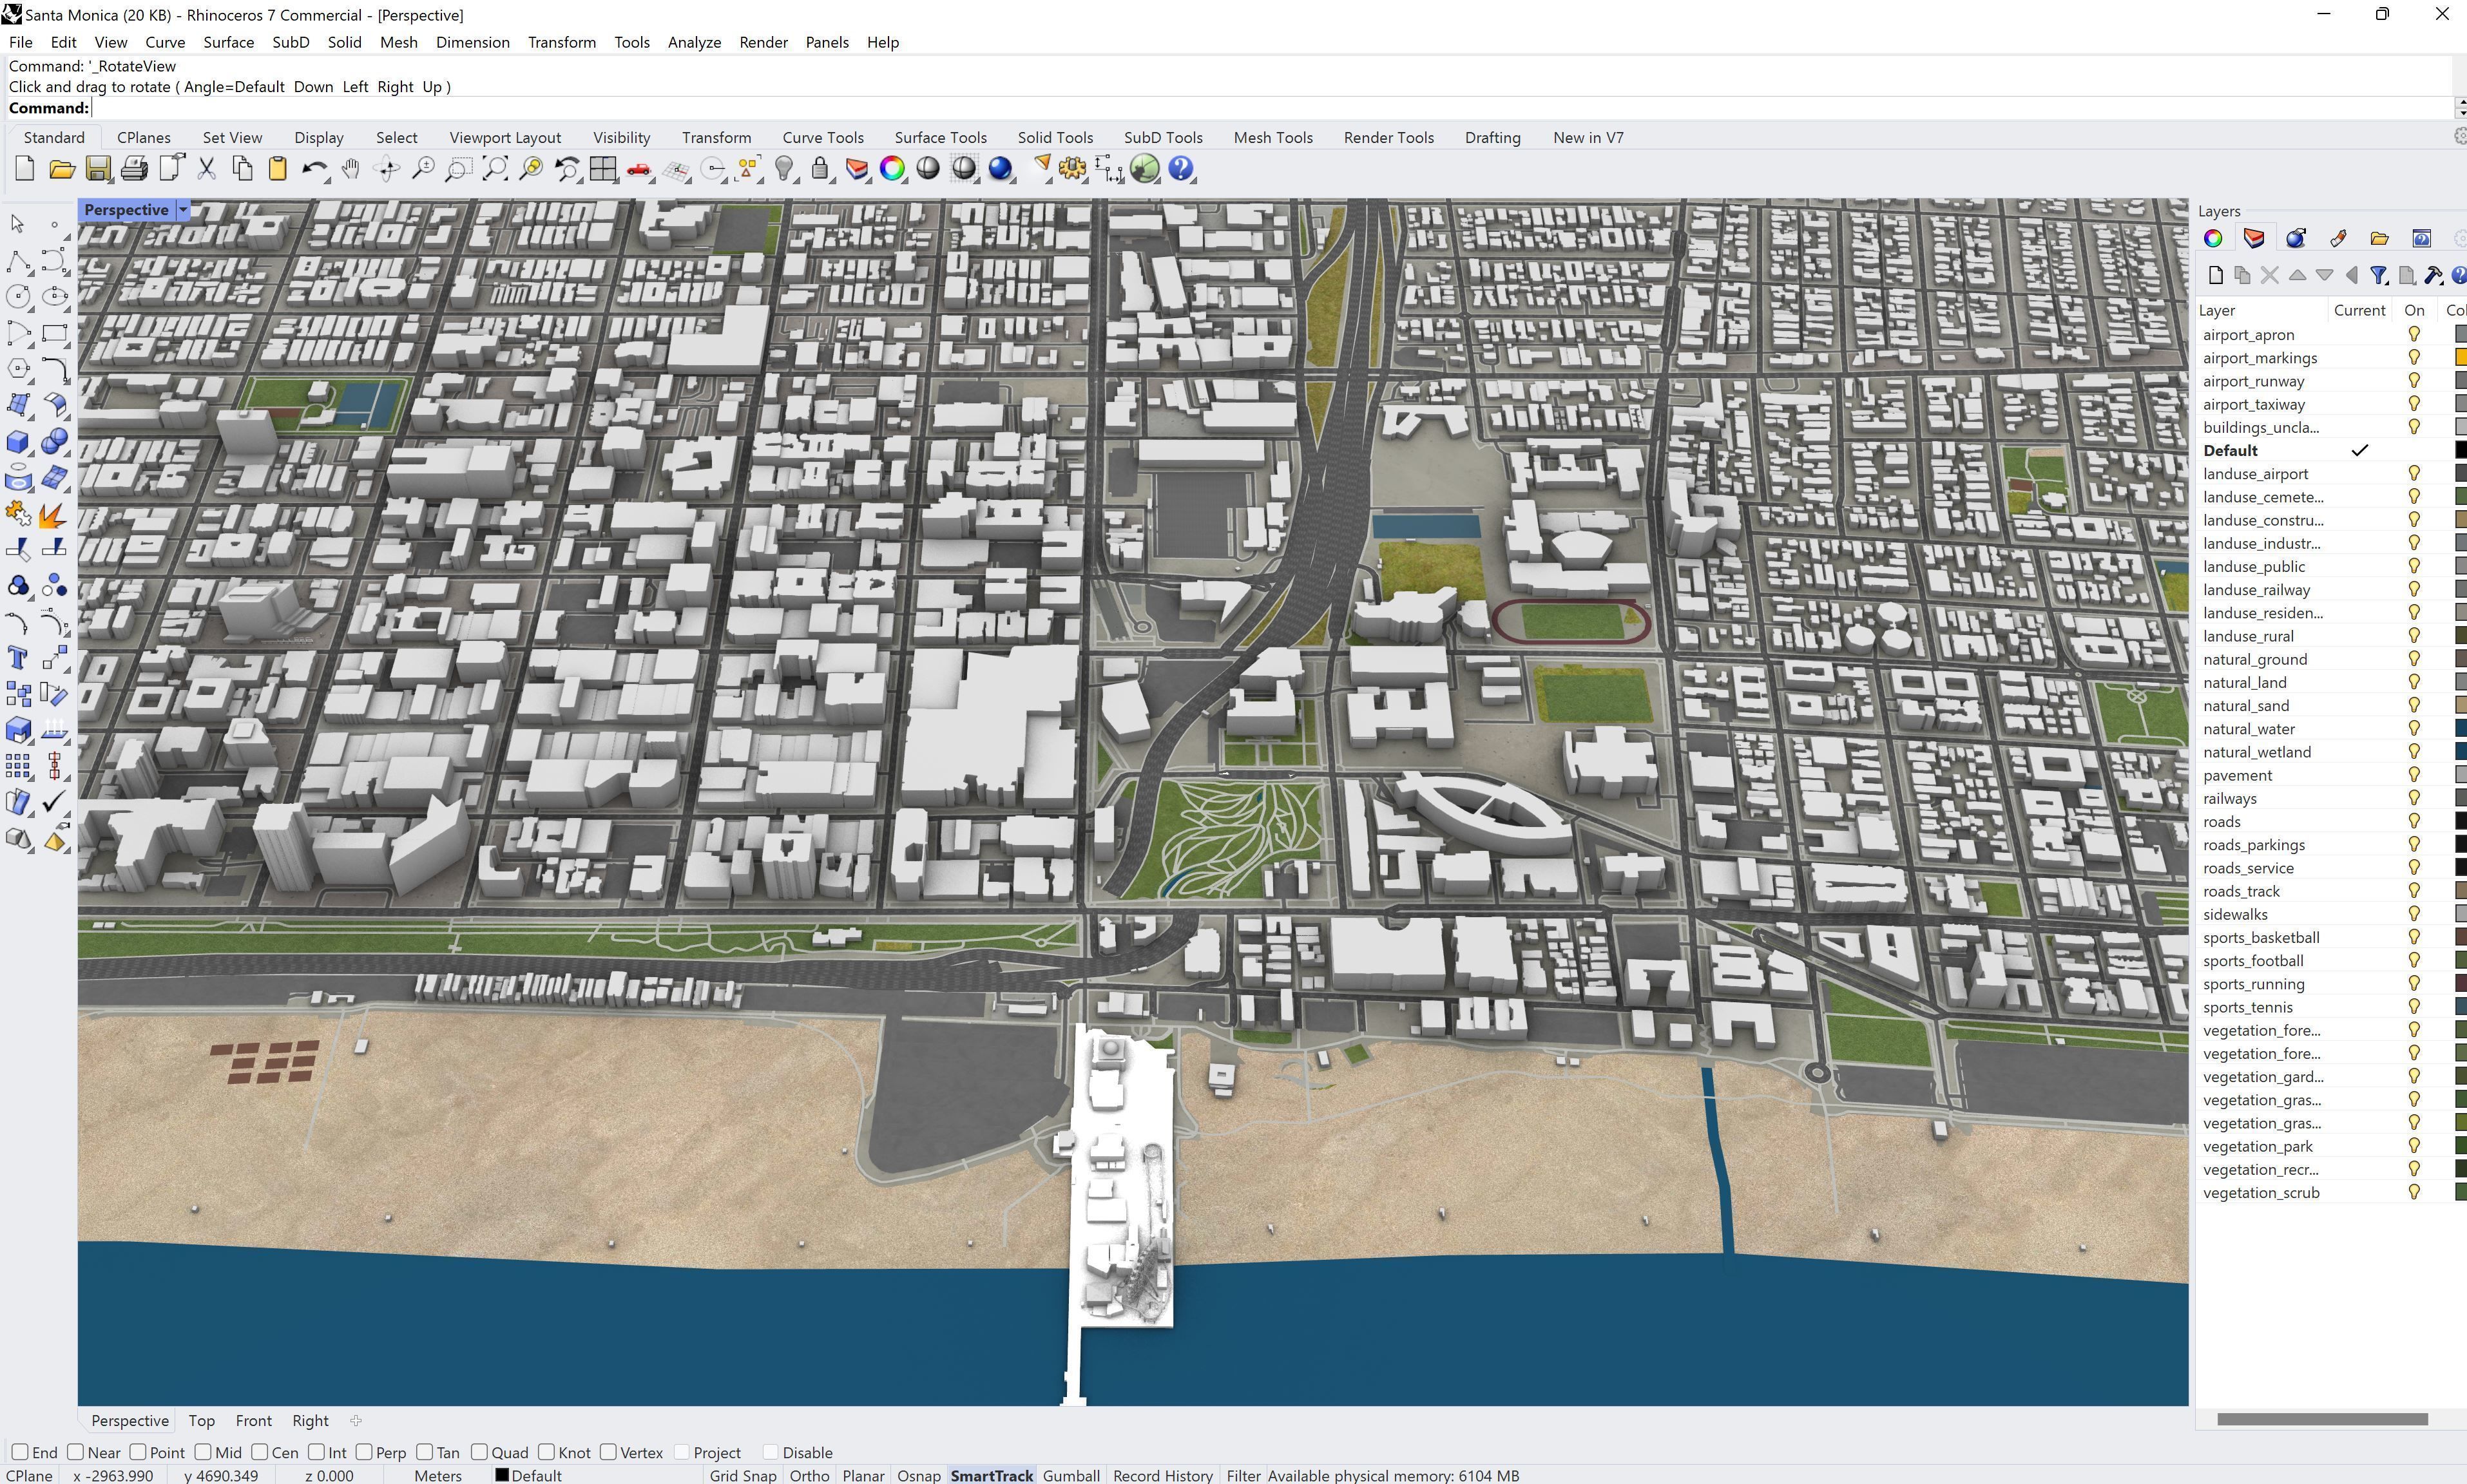Select the Box solid tool

18,441
